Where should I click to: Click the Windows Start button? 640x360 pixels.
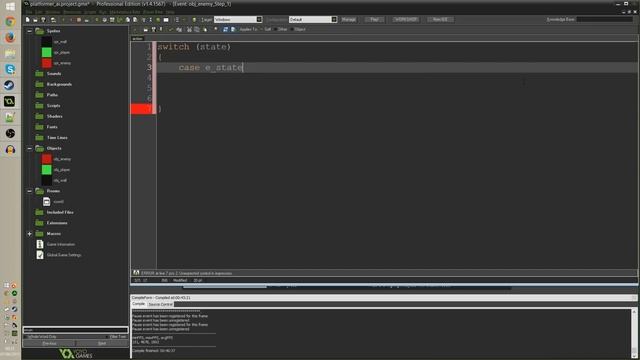10,6
